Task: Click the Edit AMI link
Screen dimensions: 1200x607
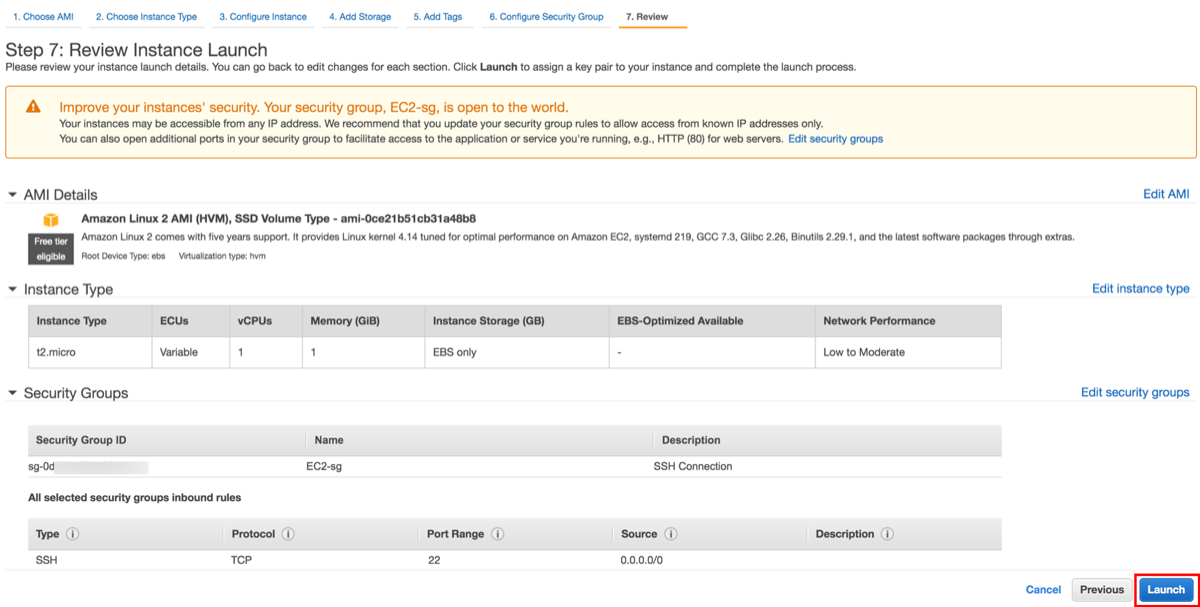Action: (1166, 194)
